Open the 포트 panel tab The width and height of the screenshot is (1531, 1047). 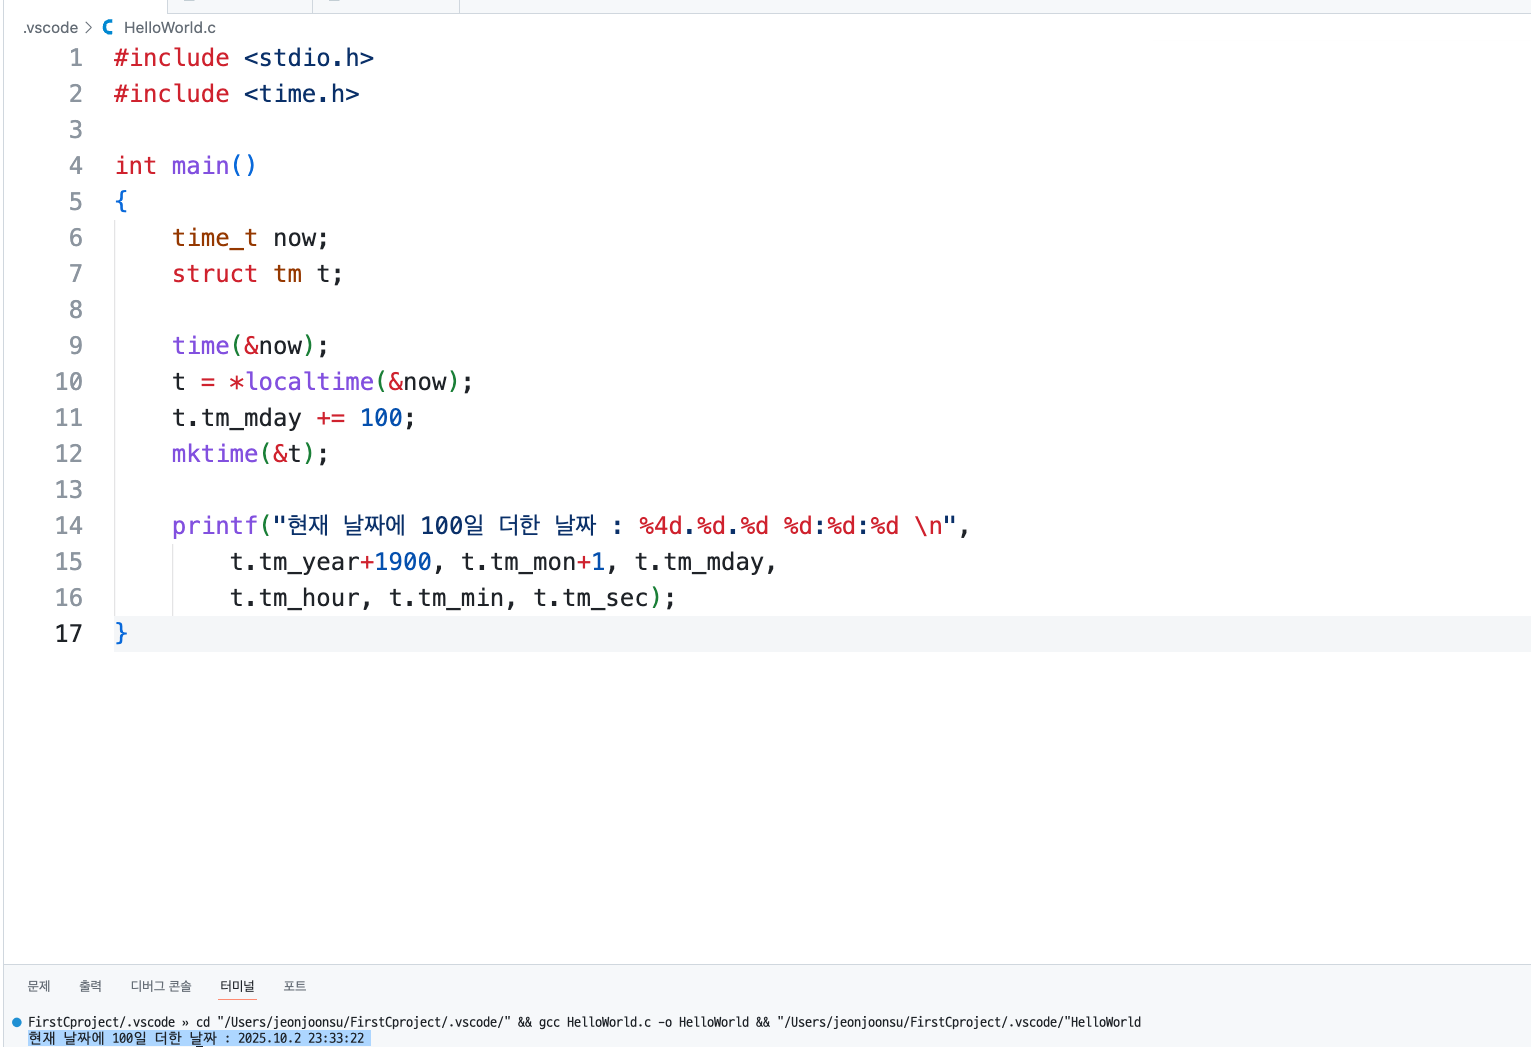(294, 986)
